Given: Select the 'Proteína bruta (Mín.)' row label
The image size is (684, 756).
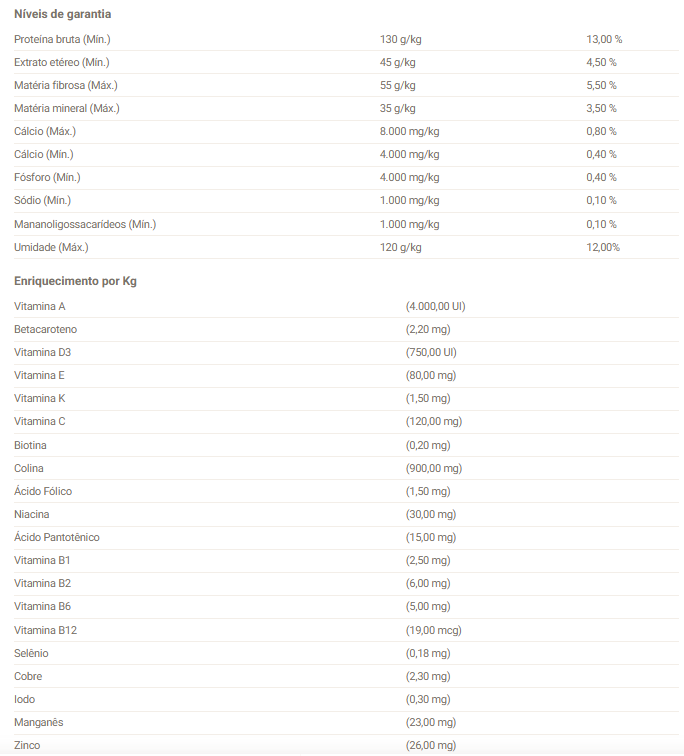Looking at the screenshot, I should tap(62, 39).
